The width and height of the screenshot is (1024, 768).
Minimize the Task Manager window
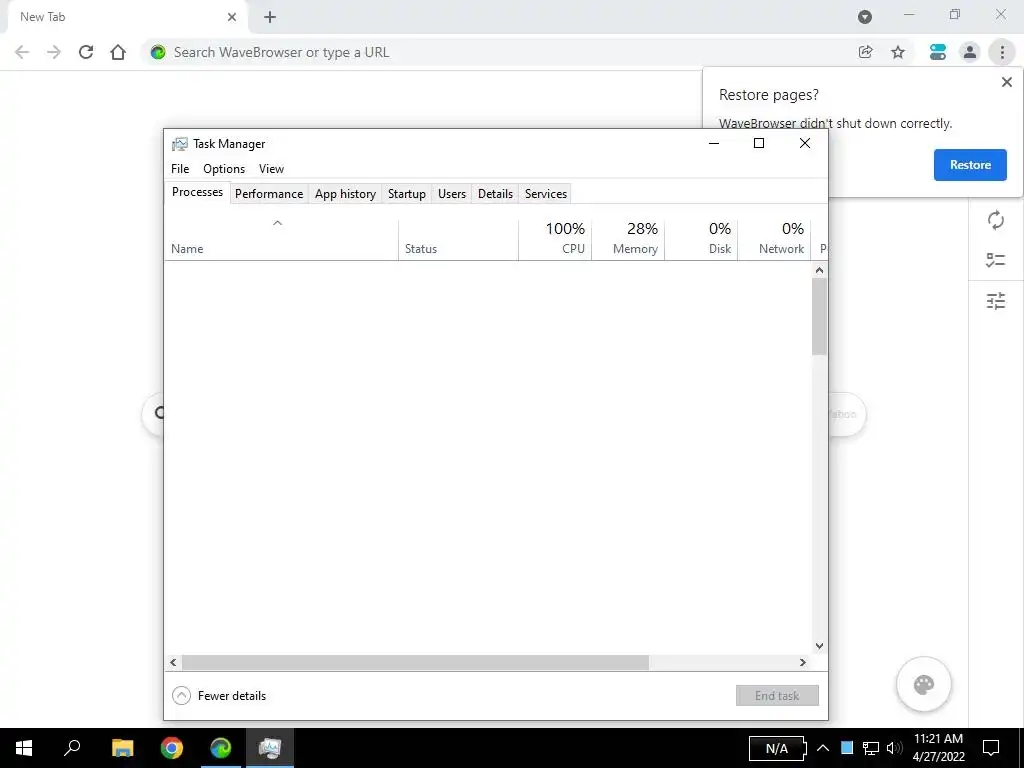[x=714, y=144]
